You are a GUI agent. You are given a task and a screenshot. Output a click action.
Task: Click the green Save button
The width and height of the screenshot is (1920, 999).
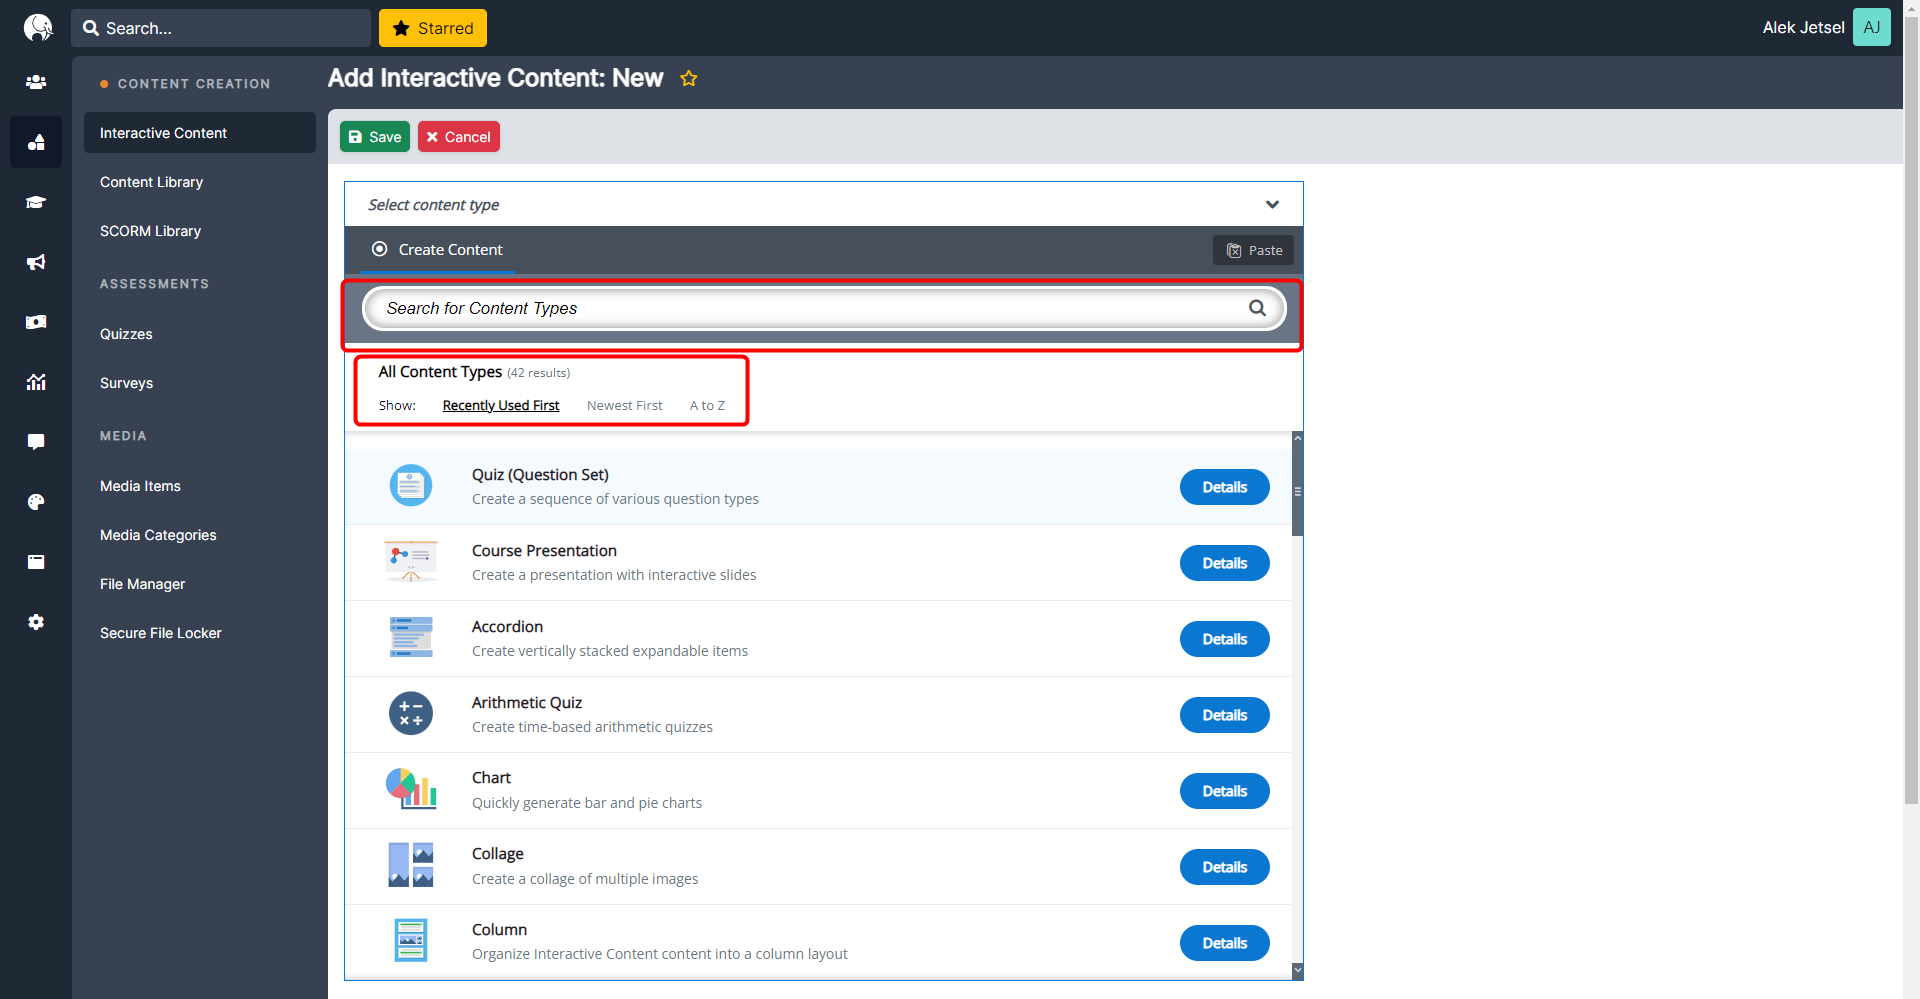coord(375,137)
